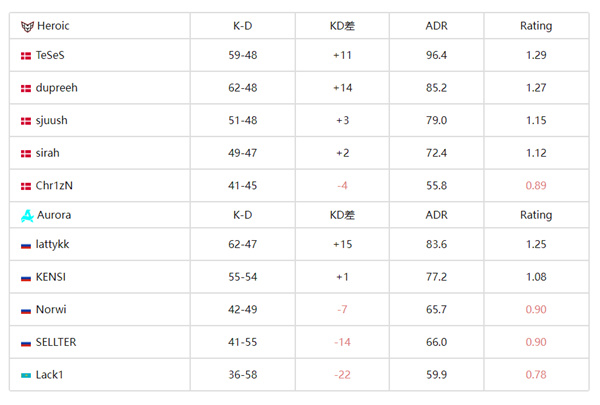Click the flag icon next to Chr1zN

pos(26,186)
